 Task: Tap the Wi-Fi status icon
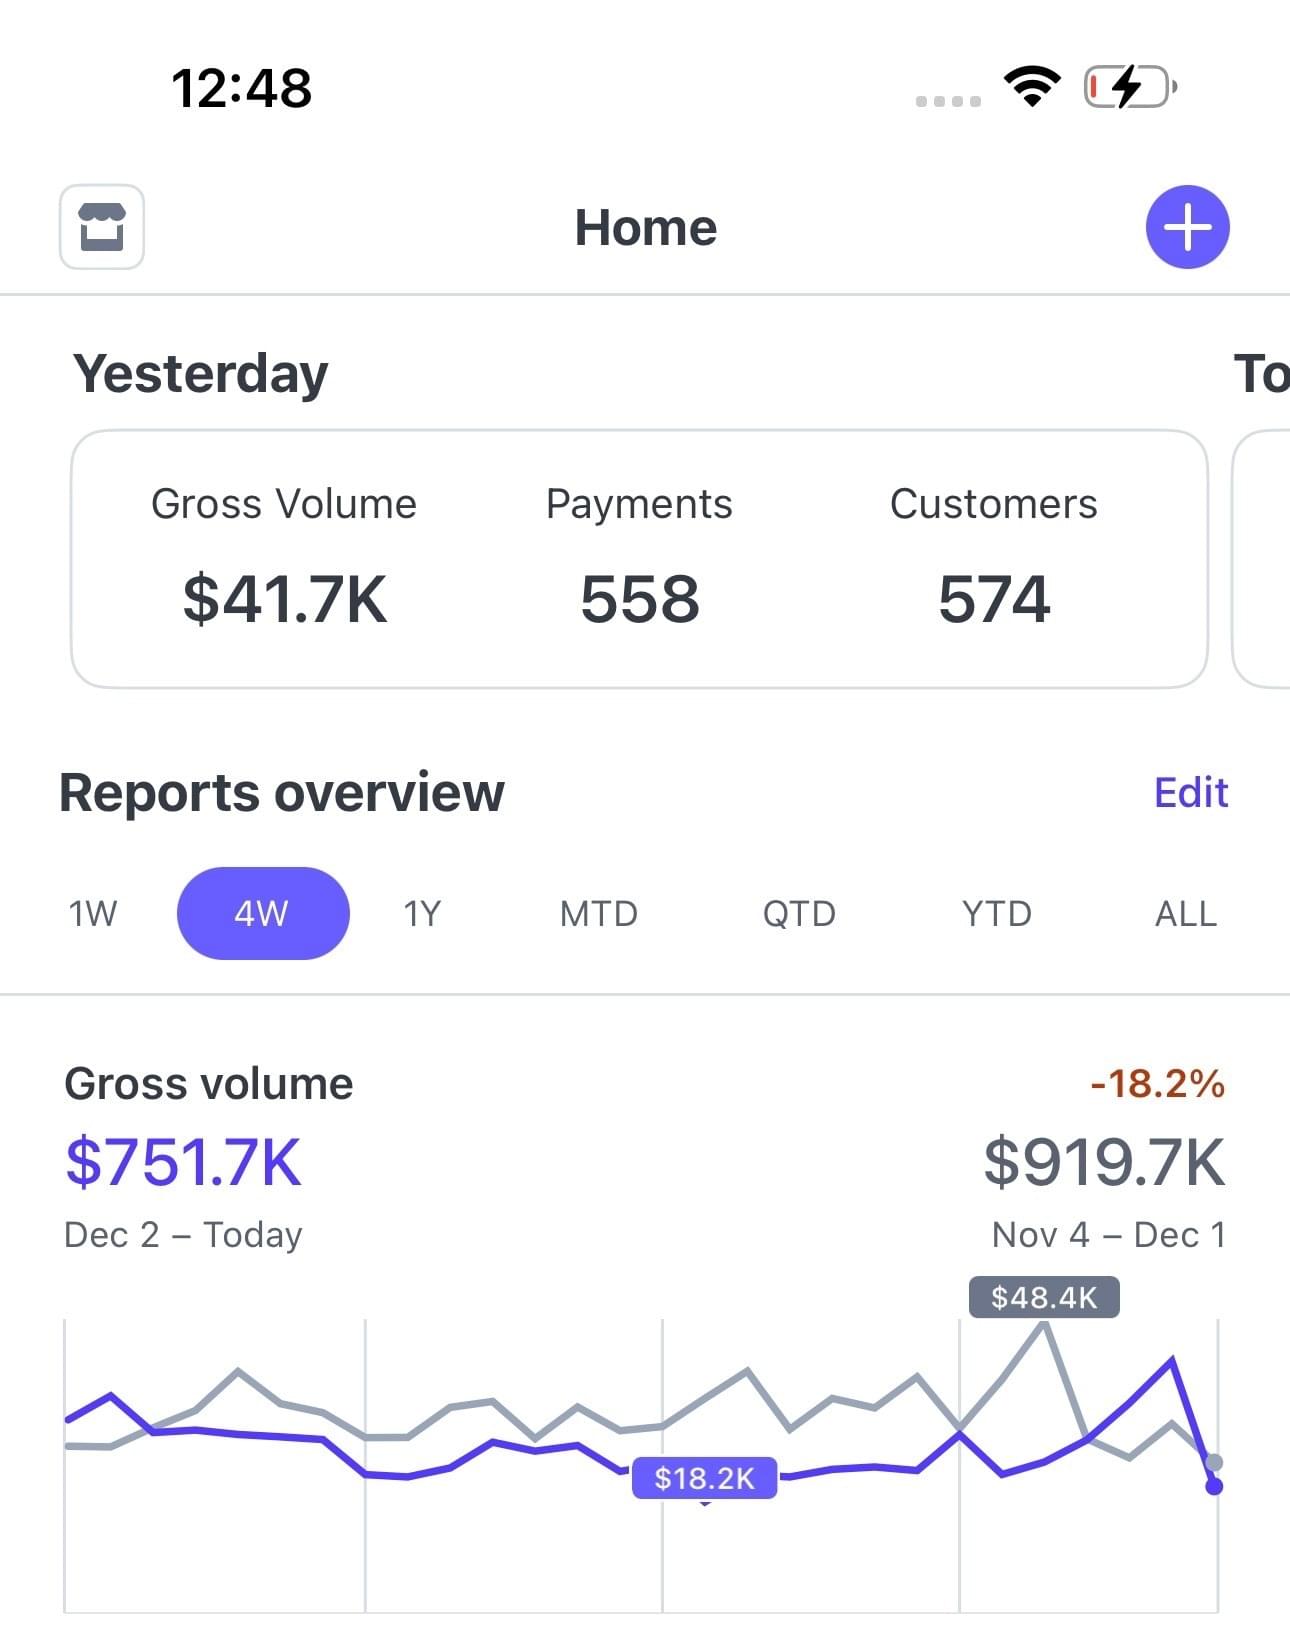tap(1032, 87)
